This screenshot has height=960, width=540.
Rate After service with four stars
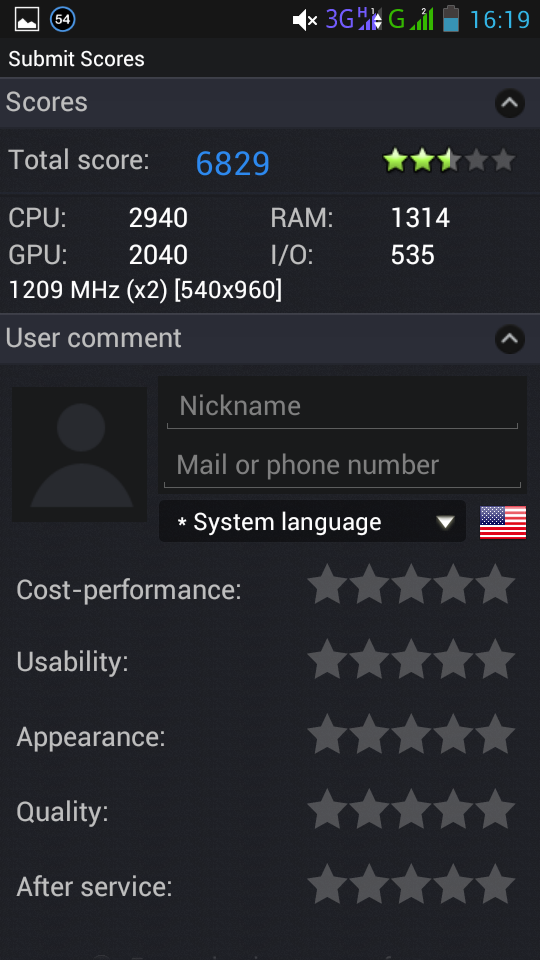pyautogui.click(x=453, y=884)
